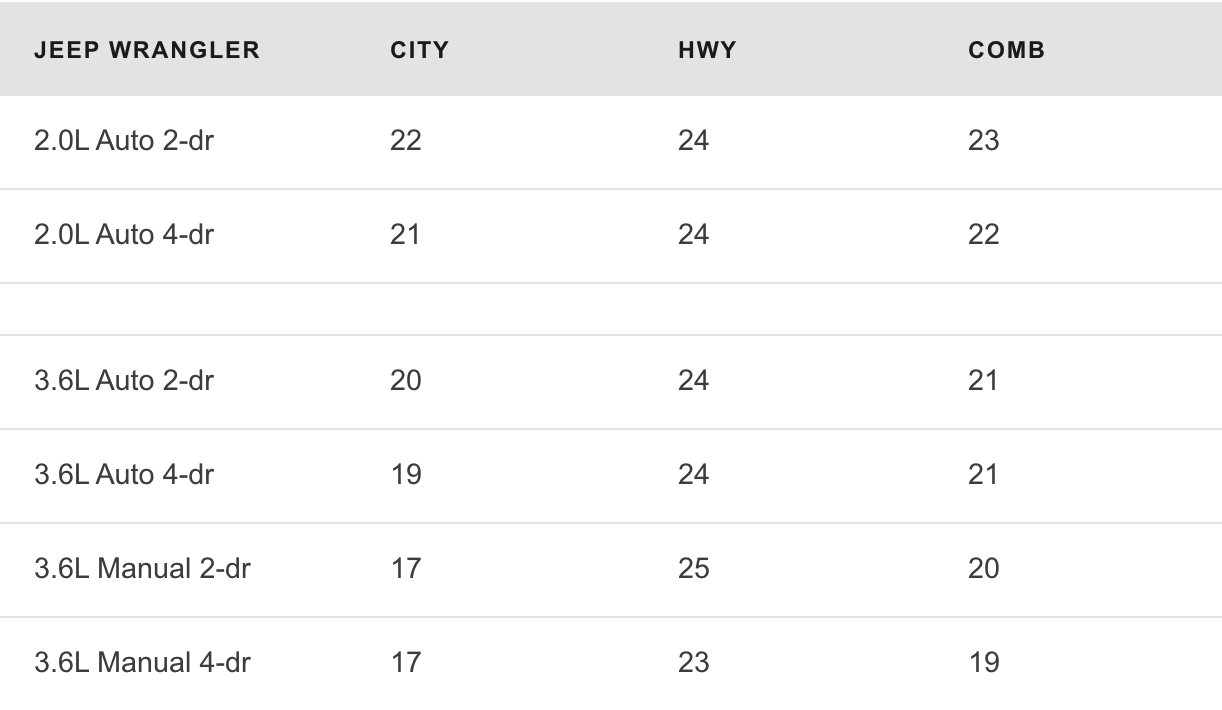The image size is (1222, 710).
Task: Click city value 20 for 3.6L Auto 2-dr
Action: [x=406, y=380]
